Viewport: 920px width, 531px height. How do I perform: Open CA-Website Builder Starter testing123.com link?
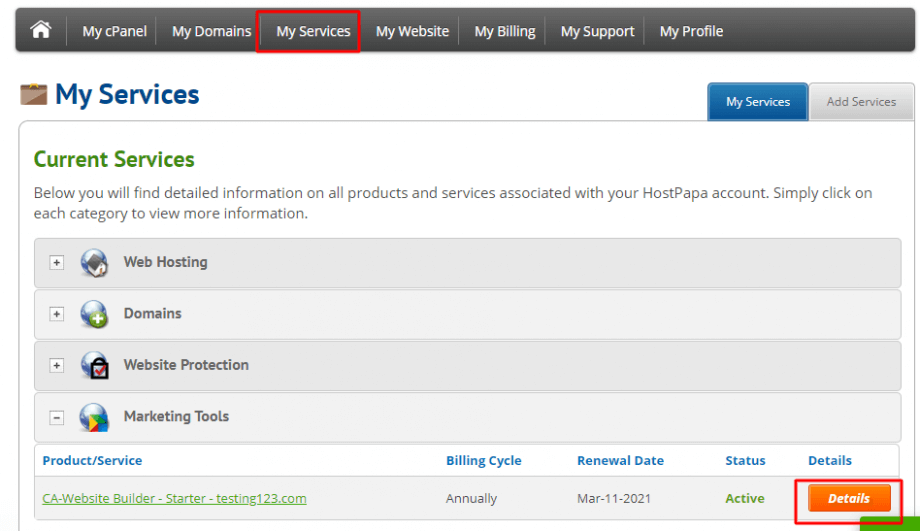pyautogui.click(x=174, y=498)
